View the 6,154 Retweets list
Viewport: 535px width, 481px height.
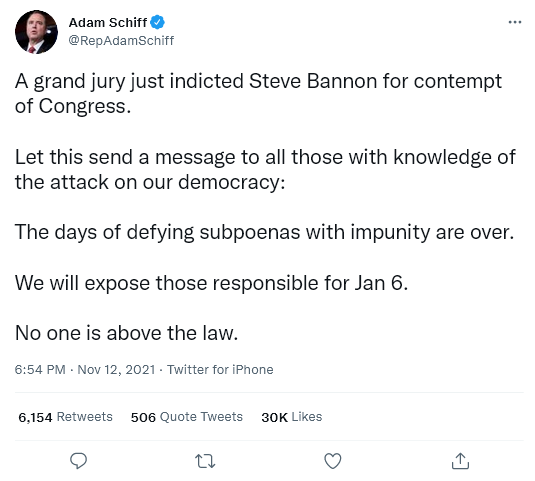[65, 417]
